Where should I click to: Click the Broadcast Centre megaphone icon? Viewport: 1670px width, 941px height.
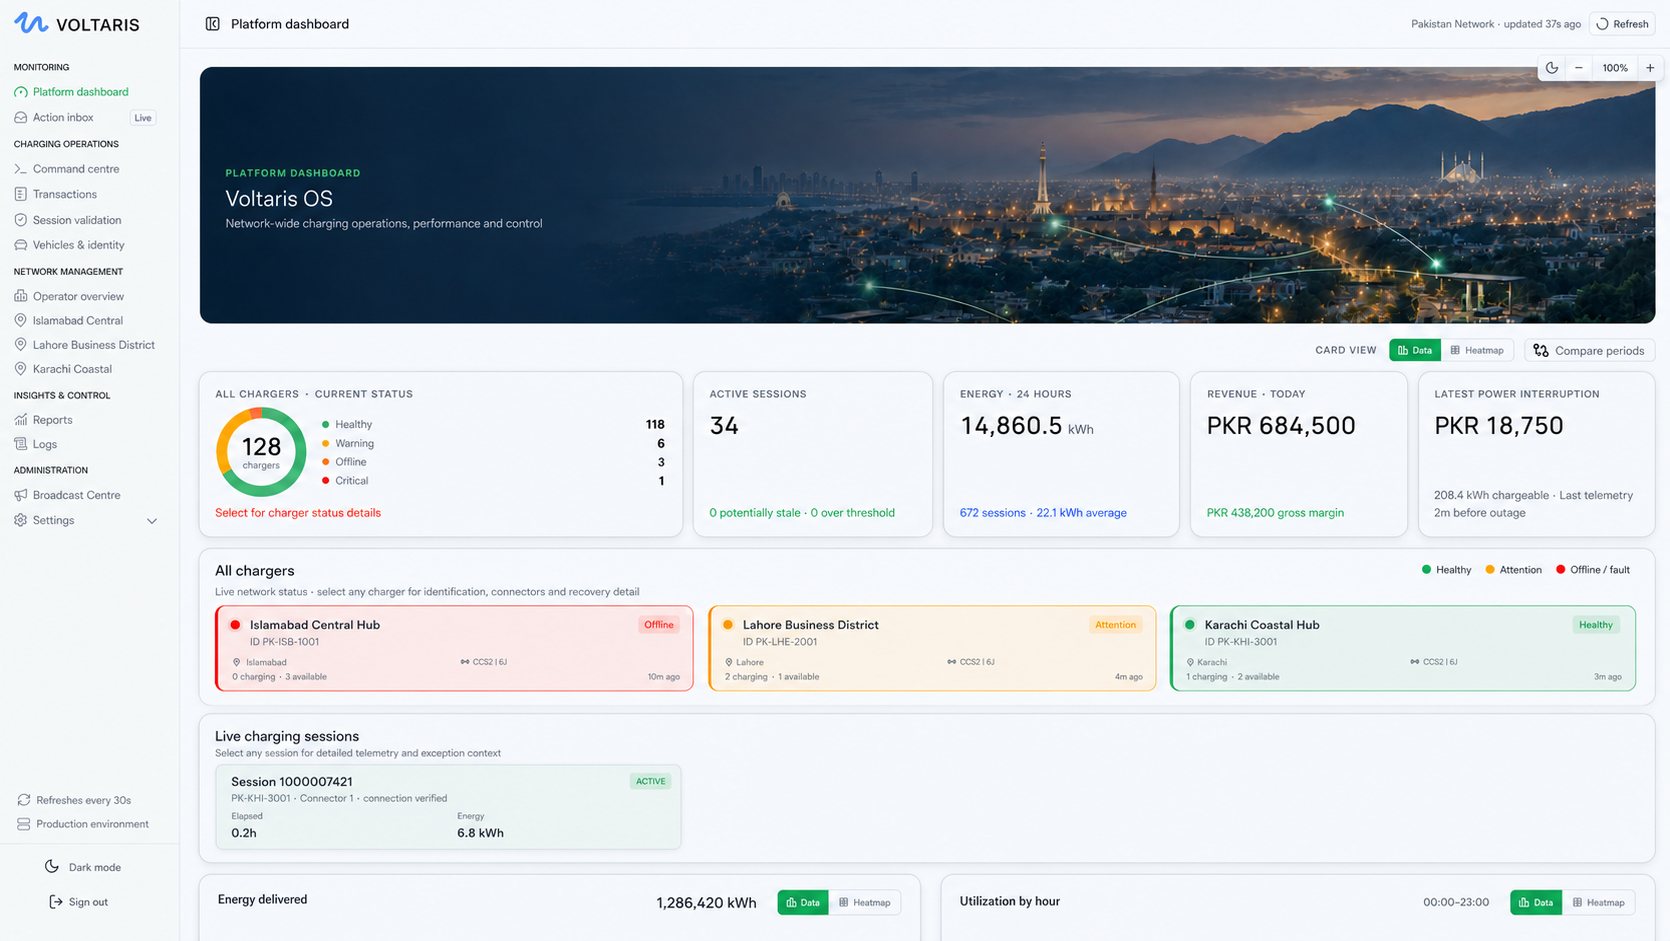(21, 495)
